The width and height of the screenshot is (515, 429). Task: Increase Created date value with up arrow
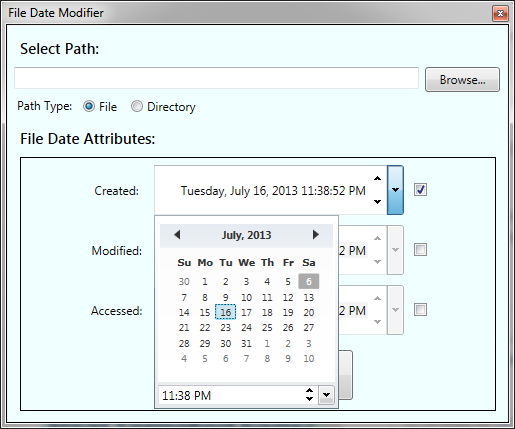(x=377, y=179)
